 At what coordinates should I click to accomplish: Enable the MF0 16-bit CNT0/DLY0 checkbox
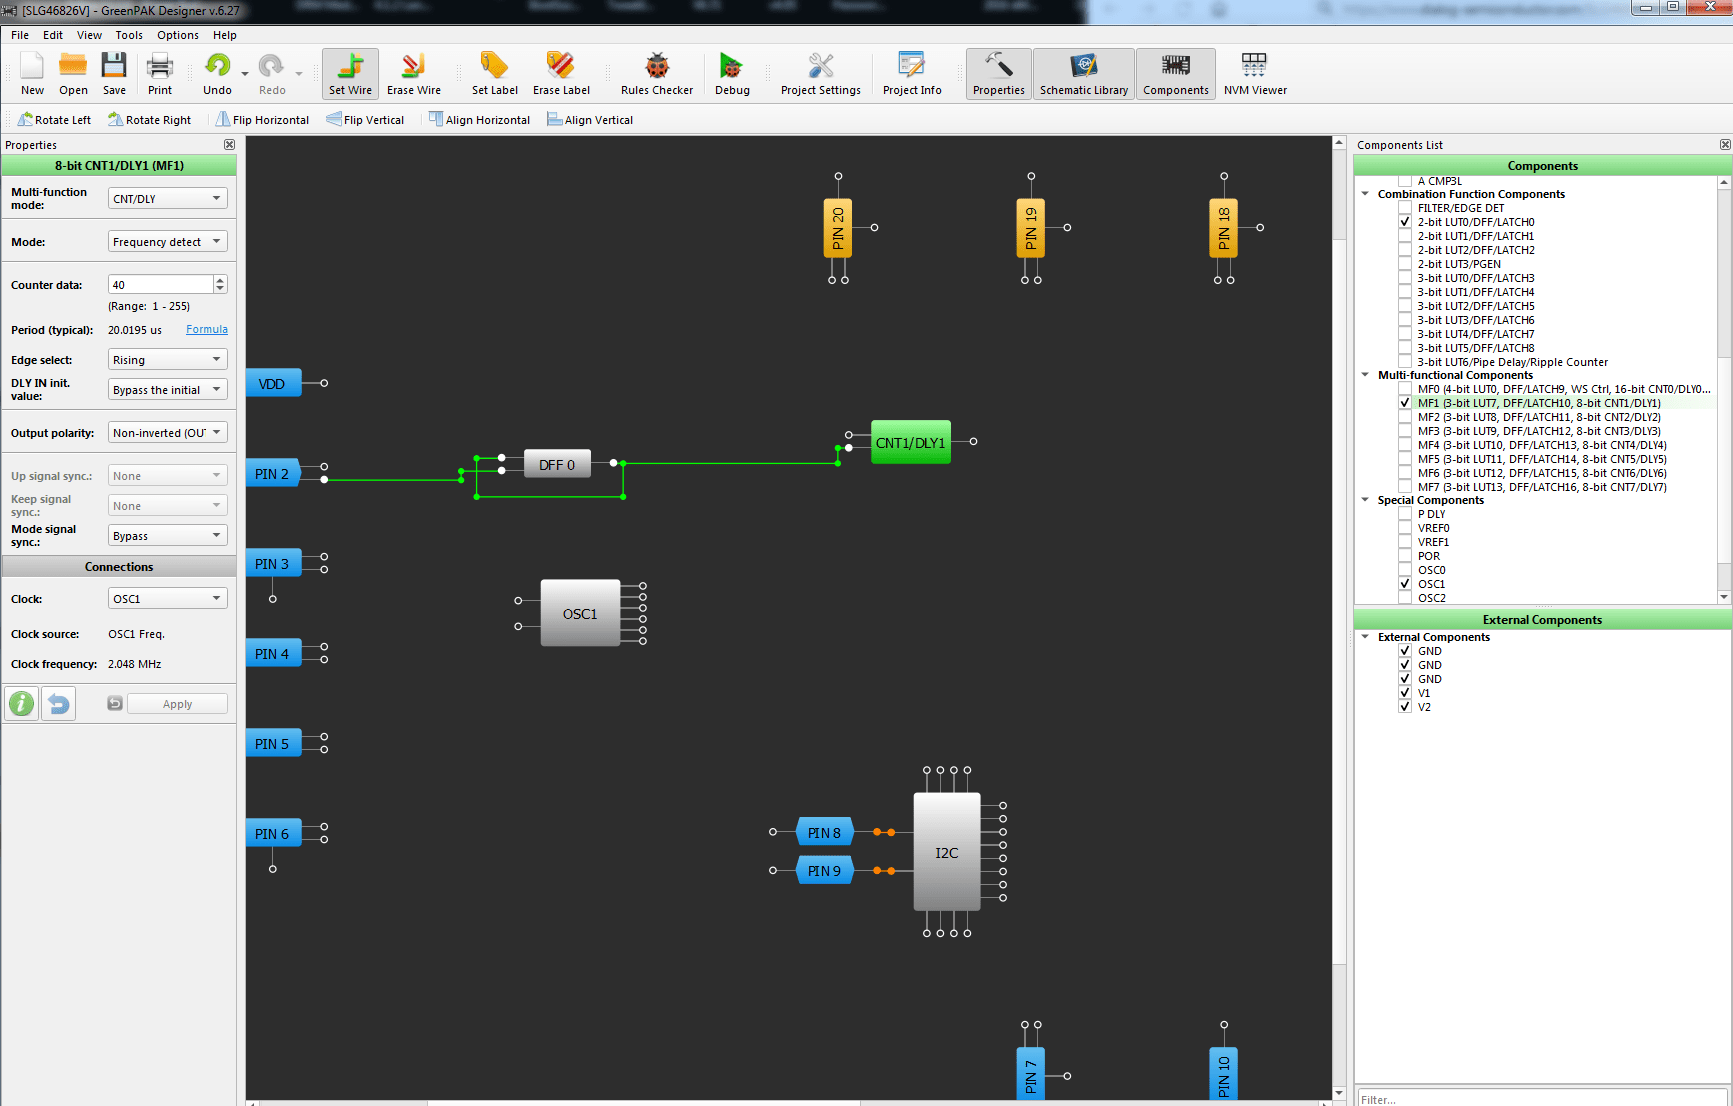point(1405,389)
